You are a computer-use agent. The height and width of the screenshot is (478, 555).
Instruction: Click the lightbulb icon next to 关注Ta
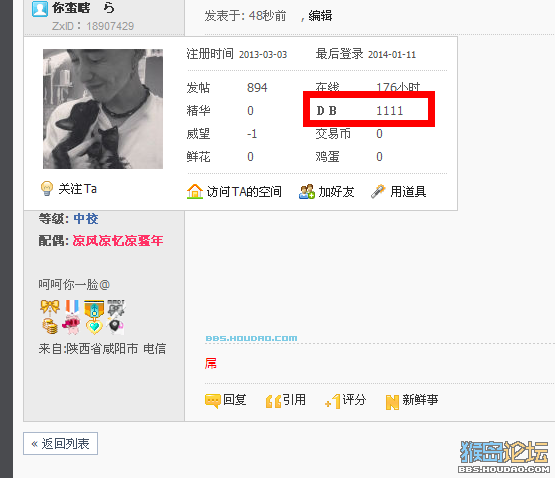47,188
